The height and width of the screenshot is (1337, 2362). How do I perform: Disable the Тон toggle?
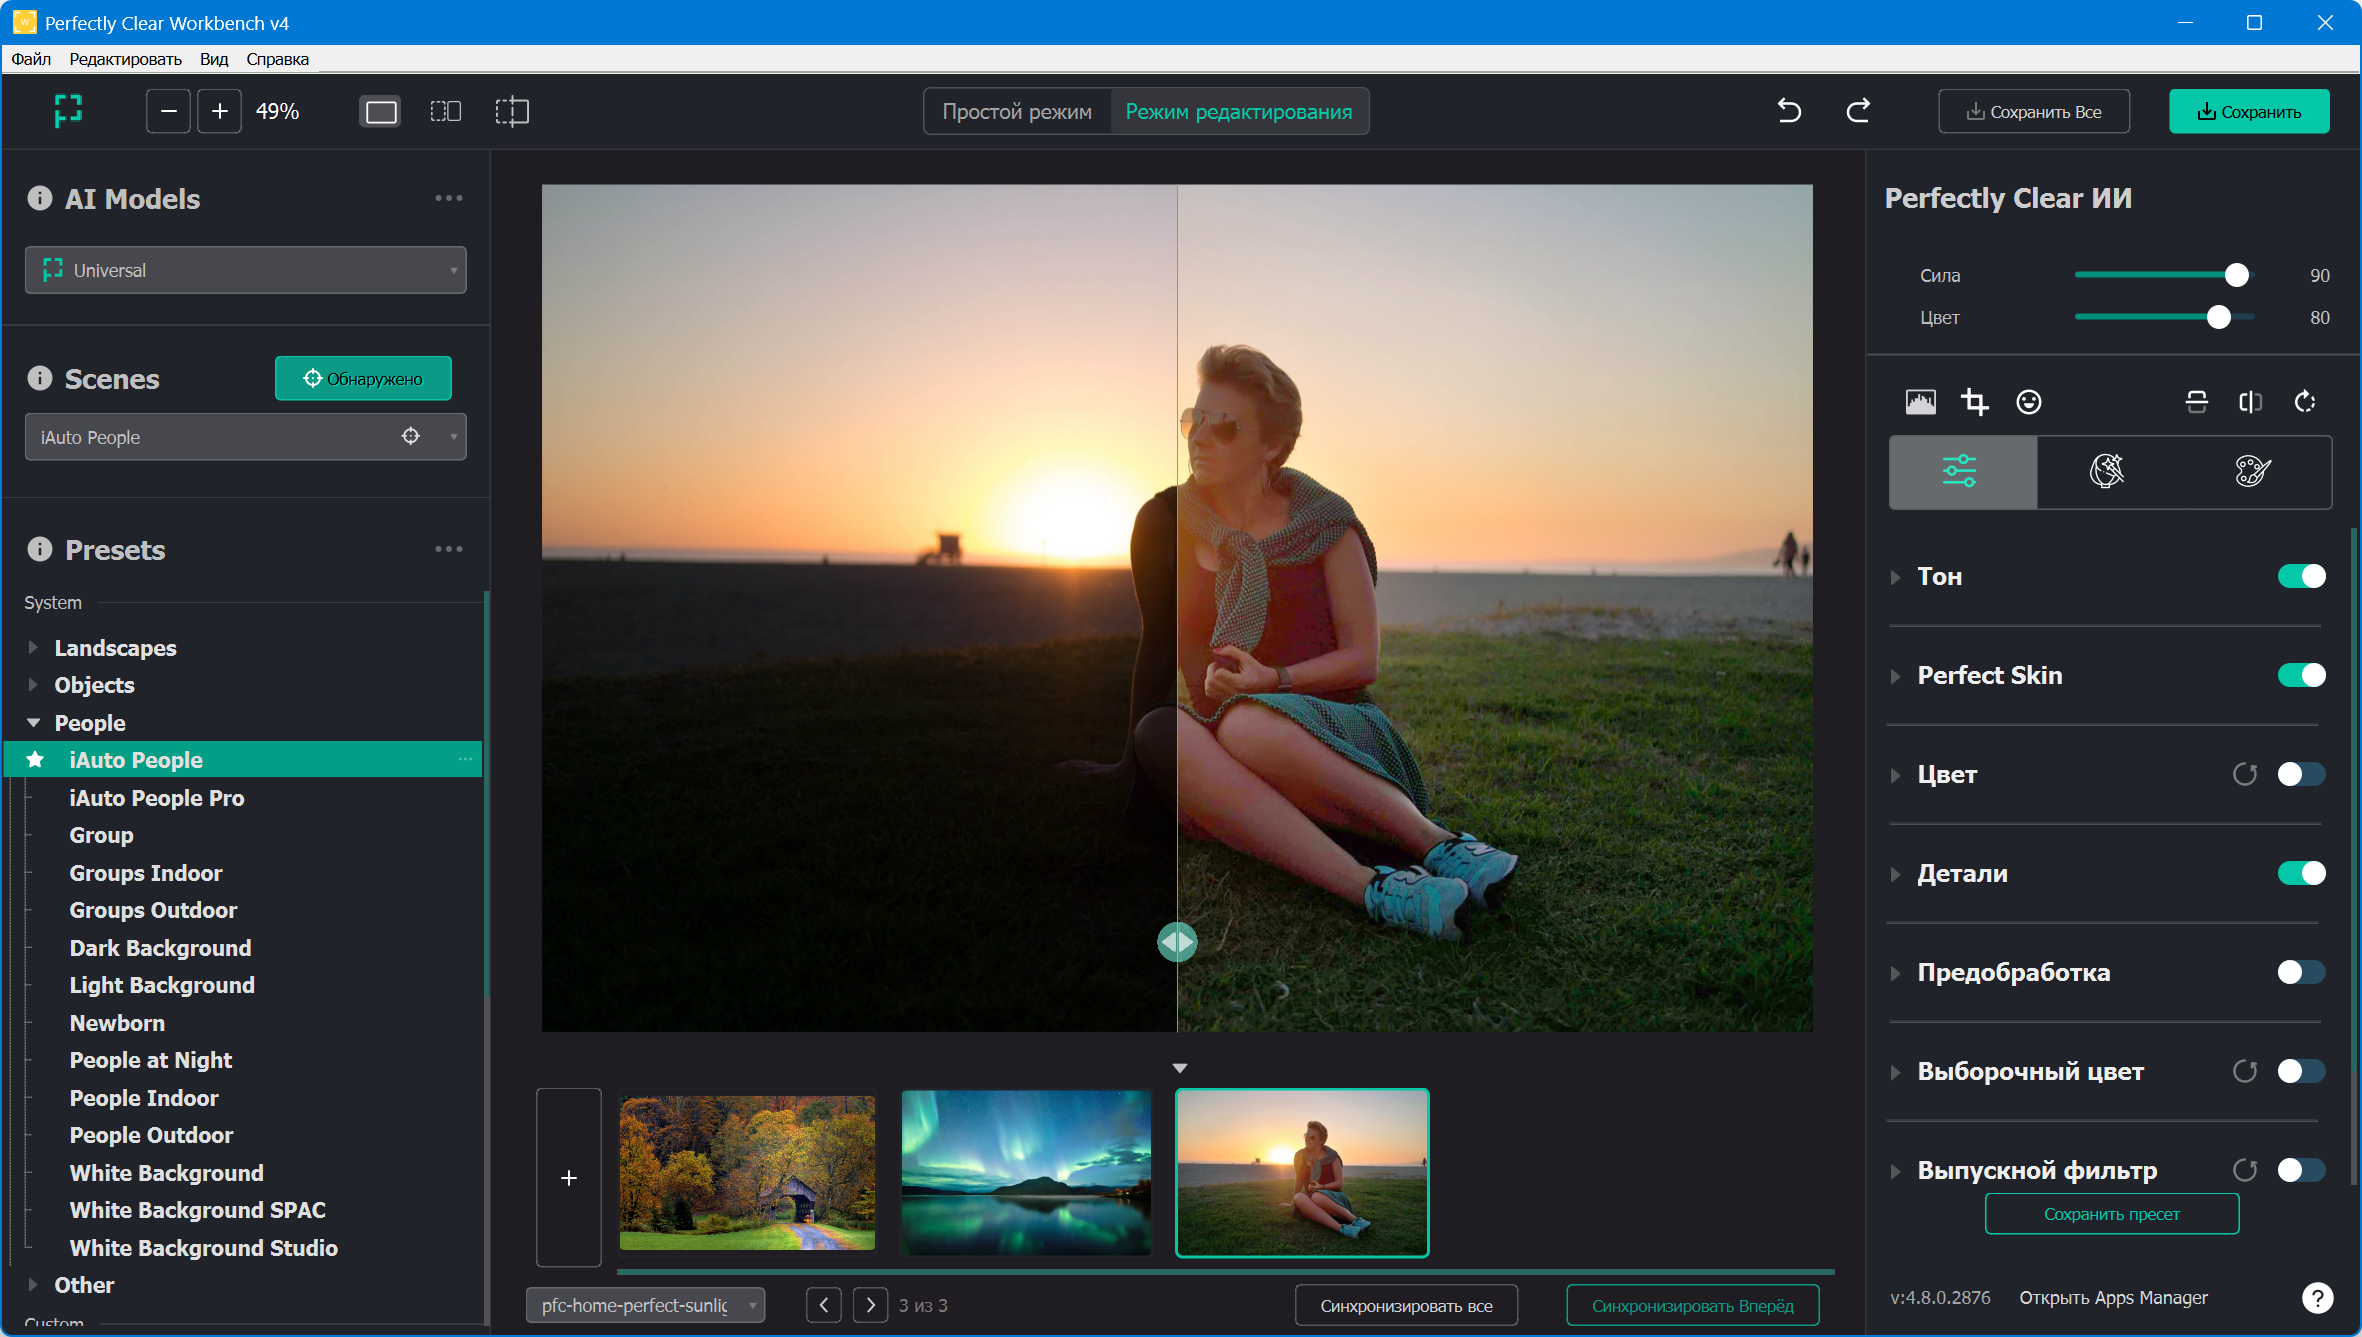point(2301,576)
